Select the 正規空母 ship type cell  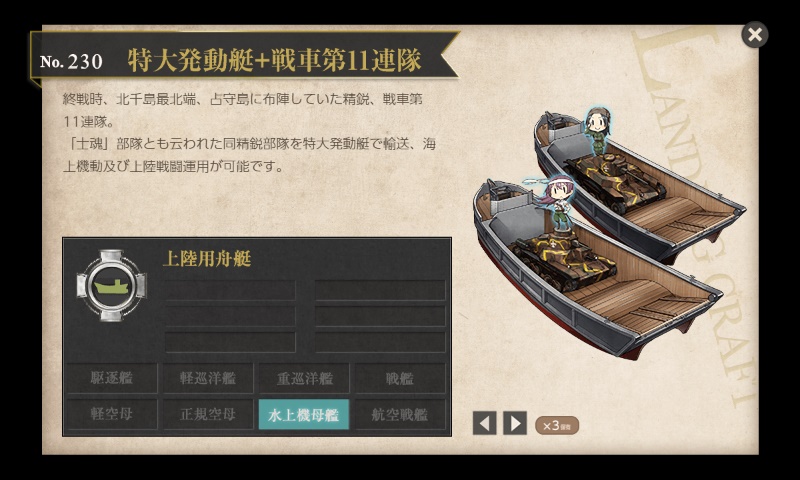click(208, 414)
